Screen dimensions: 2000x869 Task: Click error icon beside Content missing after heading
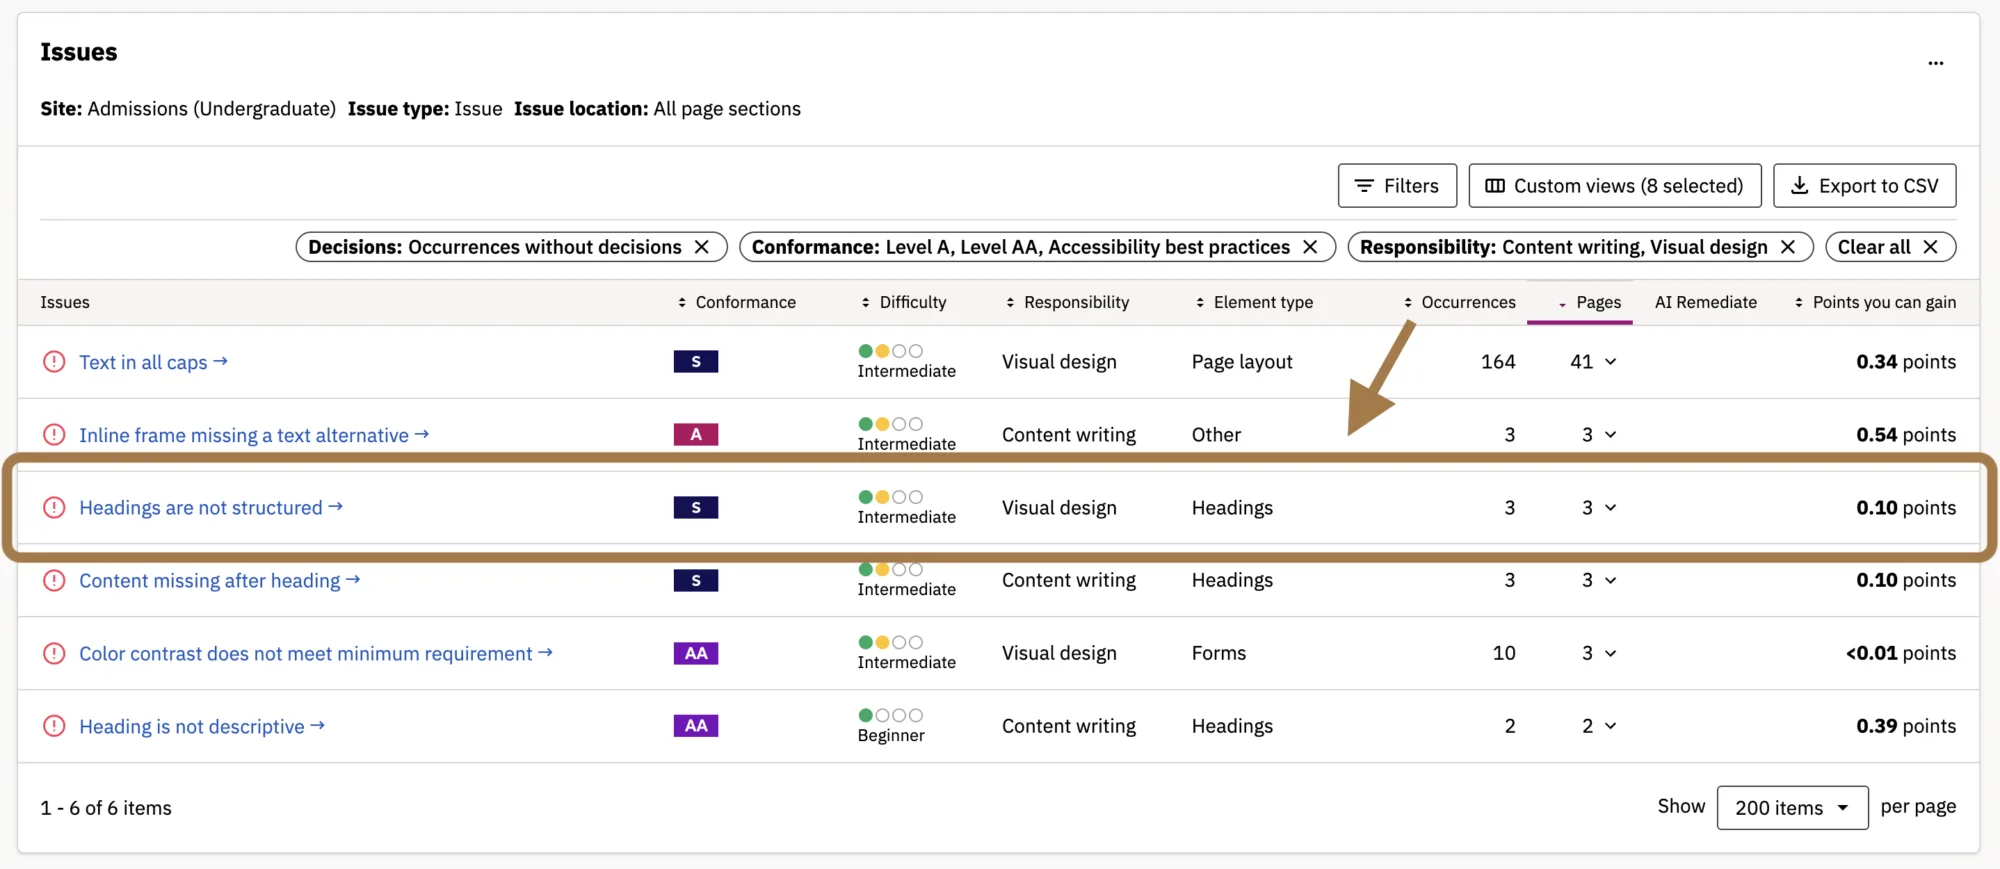coord(54,581)
